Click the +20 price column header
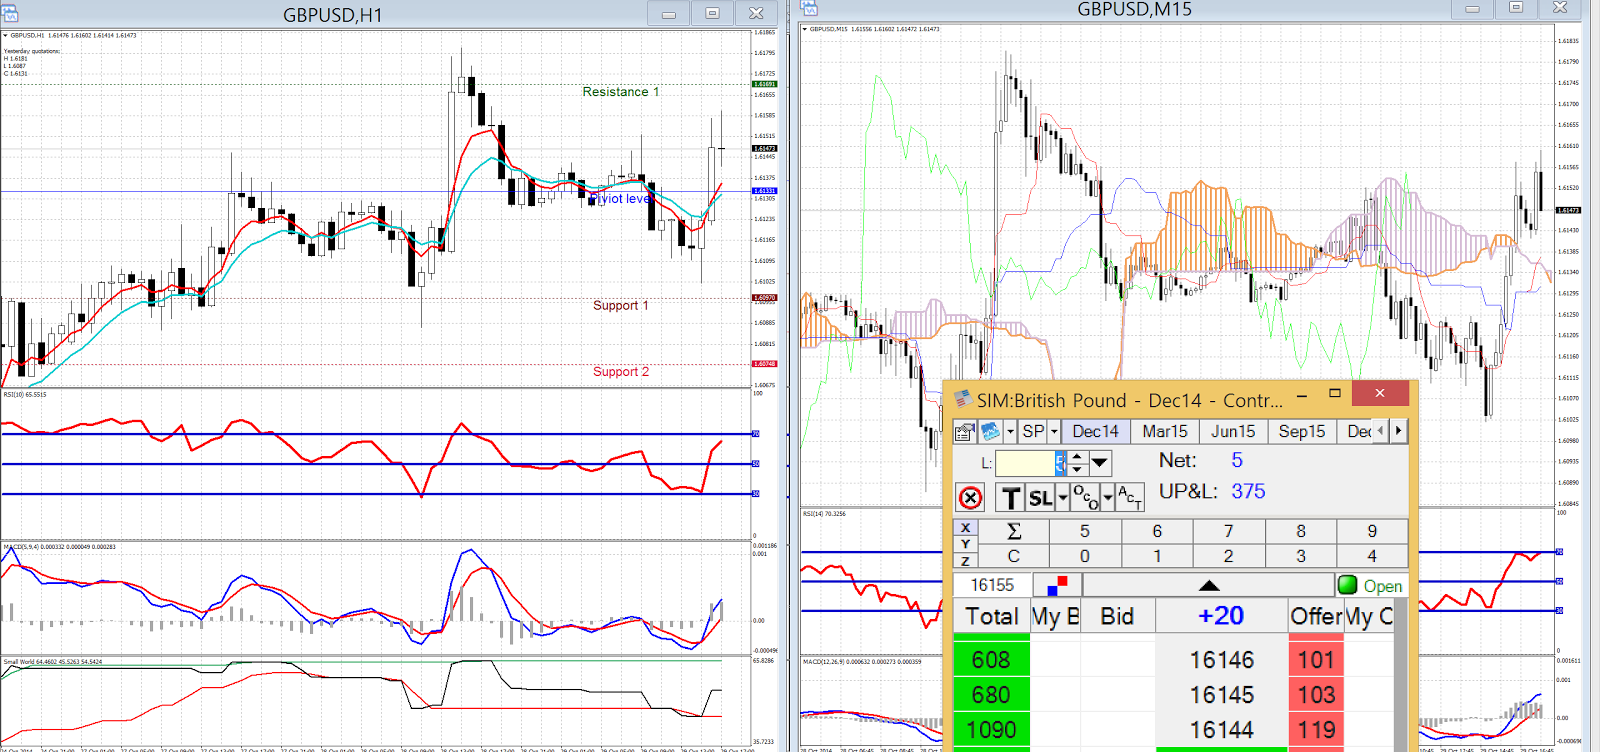Viewport: 1600px width, 752px height. (x=1221, y=616)
